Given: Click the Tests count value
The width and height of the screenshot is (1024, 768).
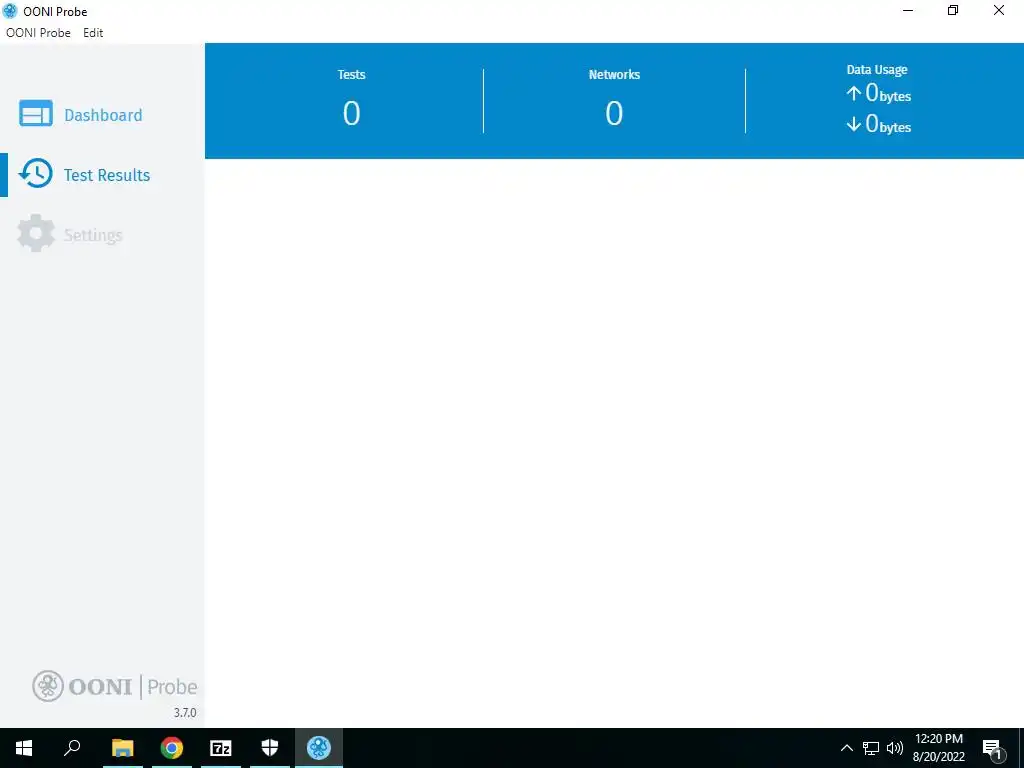Looking at the screenshot, I should pos(351,114).
